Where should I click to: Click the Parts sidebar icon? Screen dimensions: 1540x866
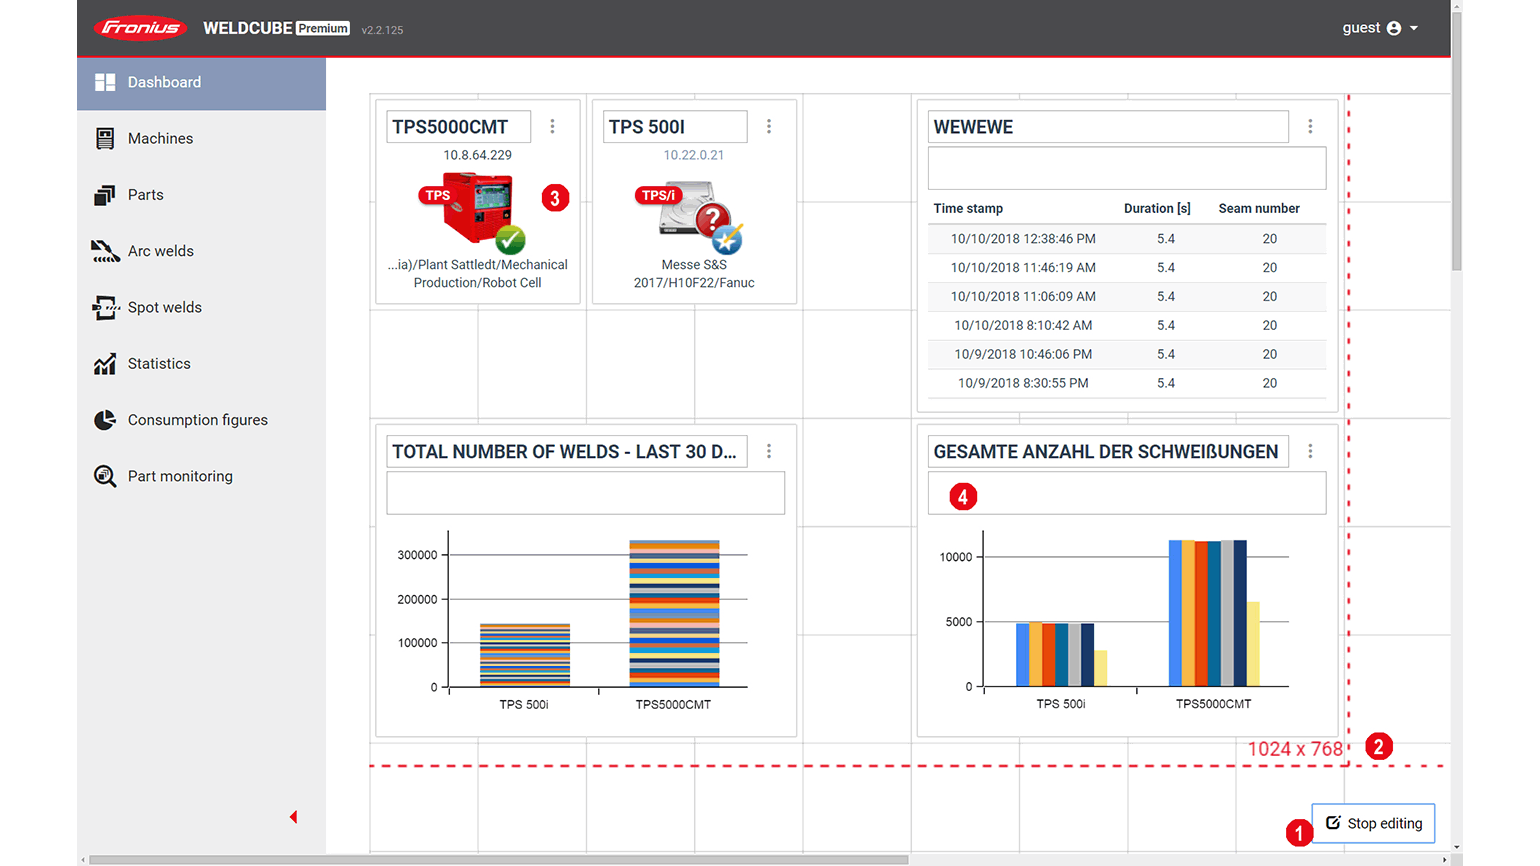(105, 195)
